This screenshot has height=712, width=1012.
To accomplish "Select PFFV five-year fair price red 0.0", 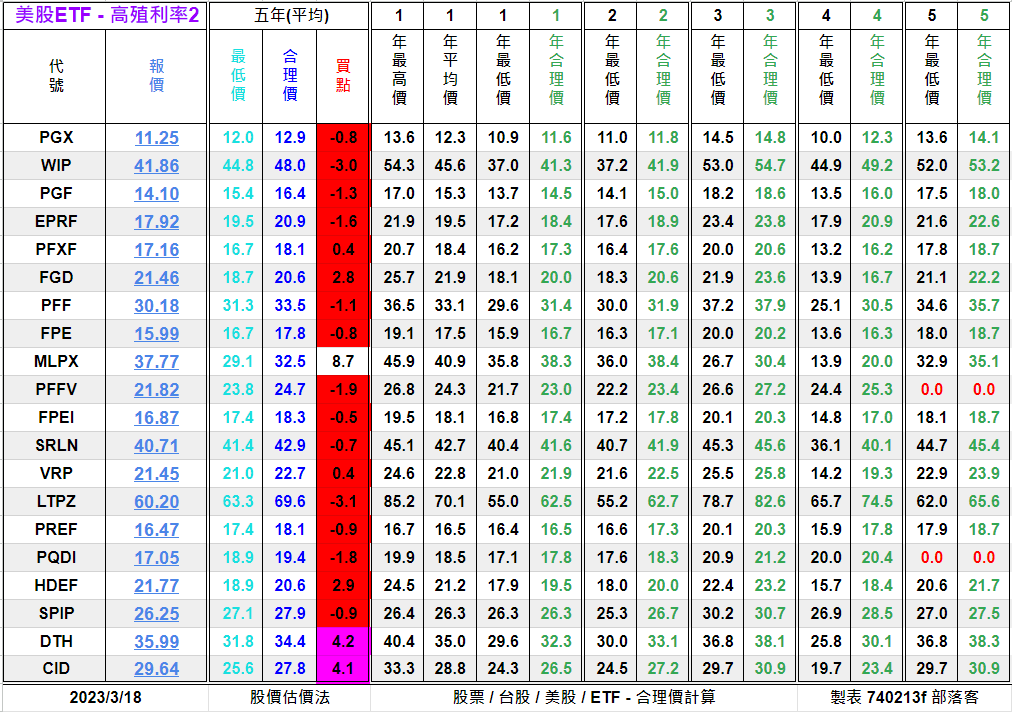I will (984, 390).
